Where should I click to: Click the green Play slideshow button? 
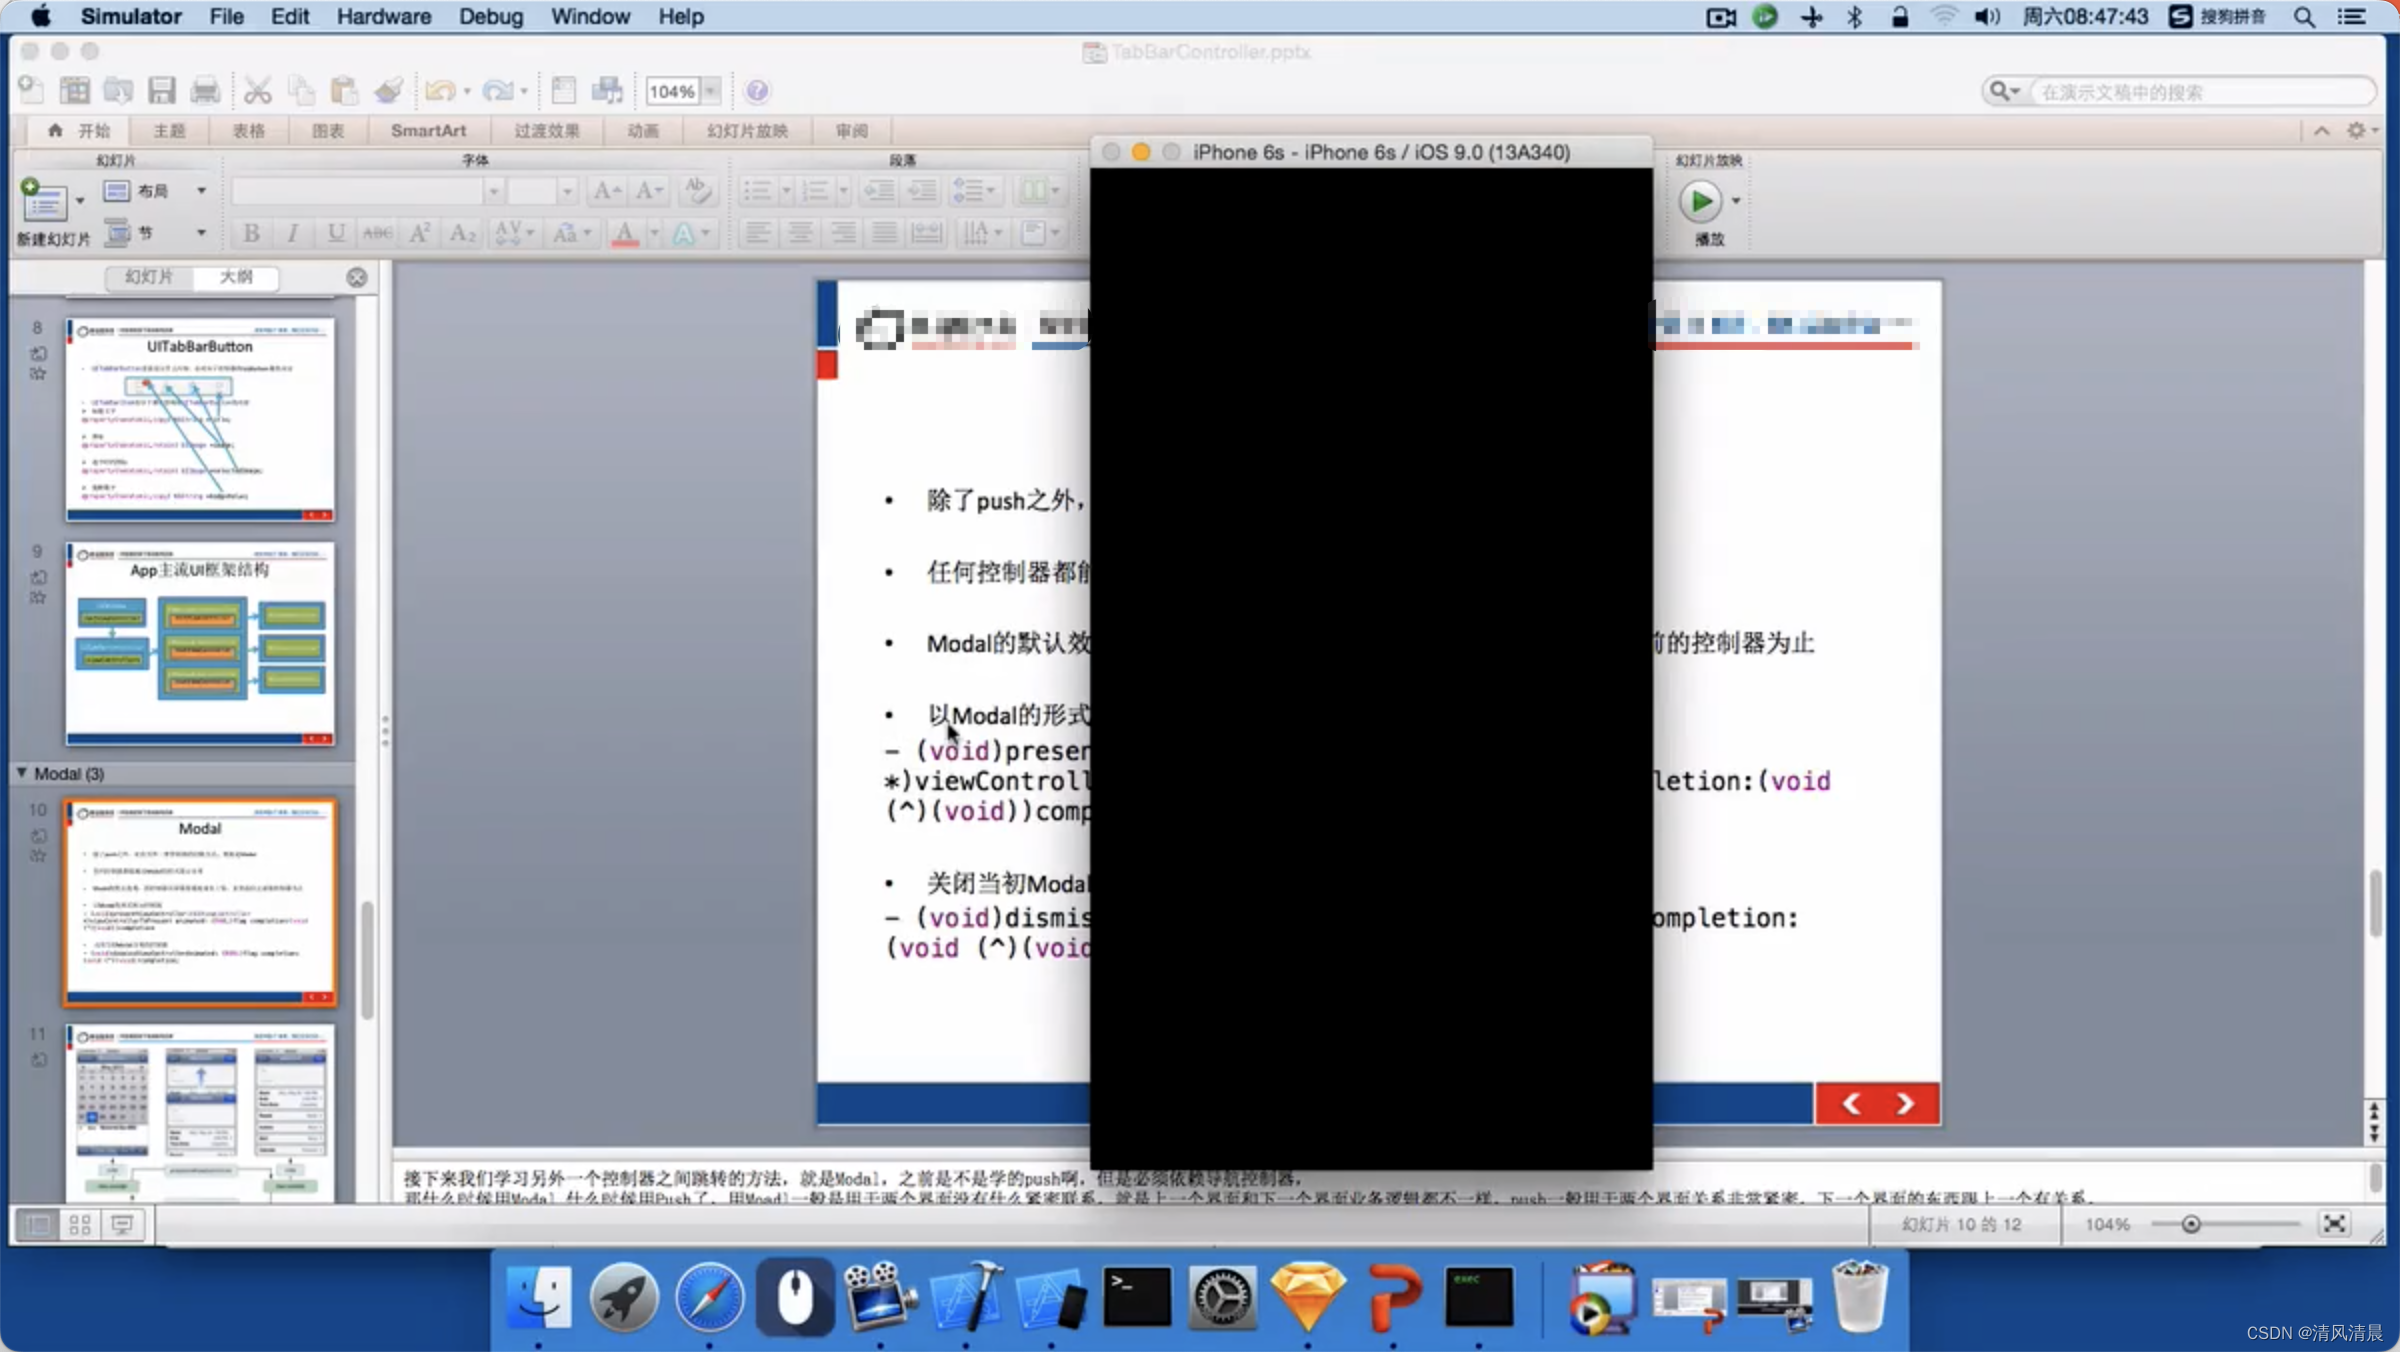coord(1700,201)
